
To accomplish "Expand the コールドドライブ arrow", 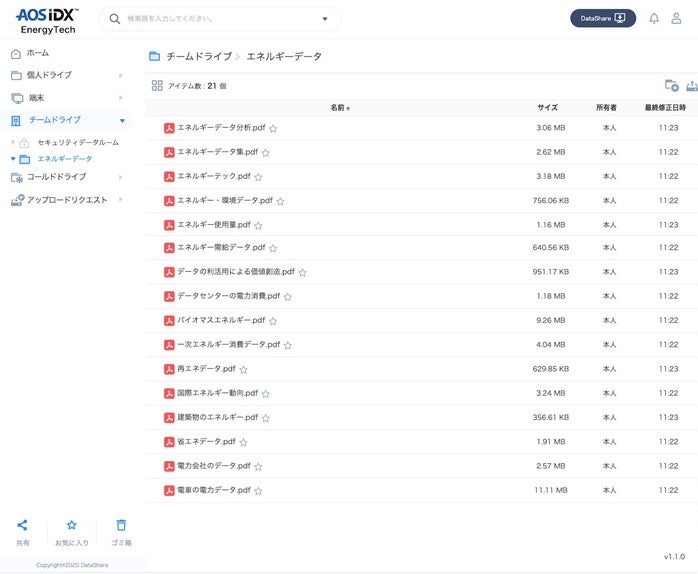I will tap(121, 177).
